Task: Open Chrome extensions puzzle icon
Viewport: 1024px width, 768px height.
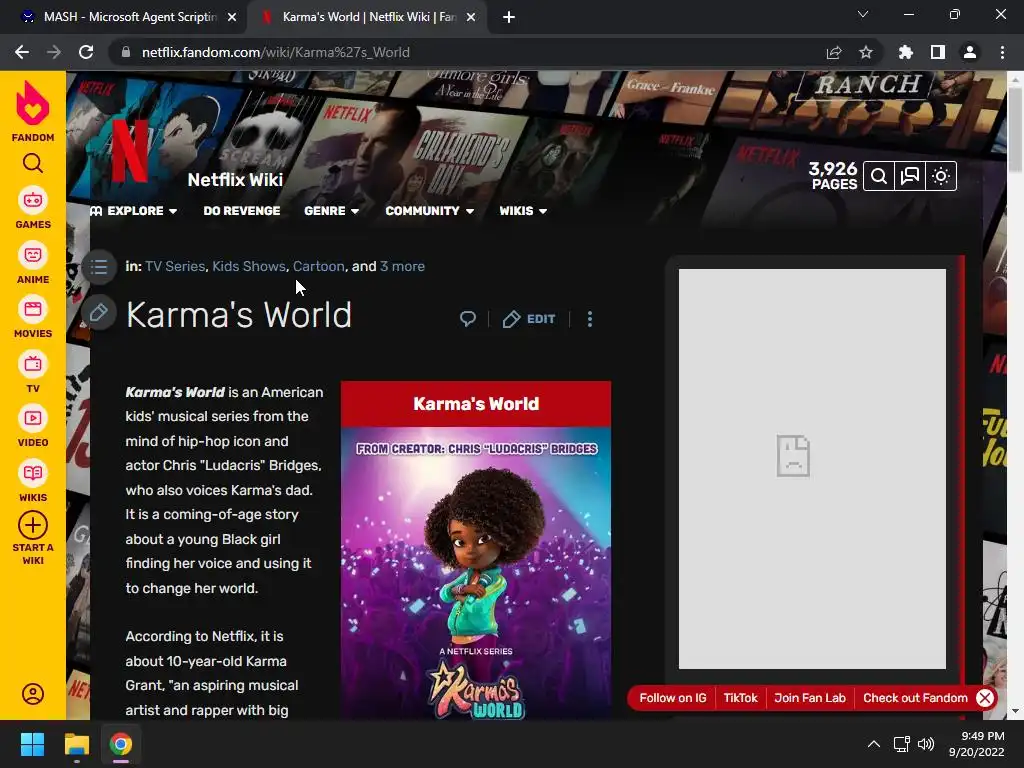Action: point(906,52)
